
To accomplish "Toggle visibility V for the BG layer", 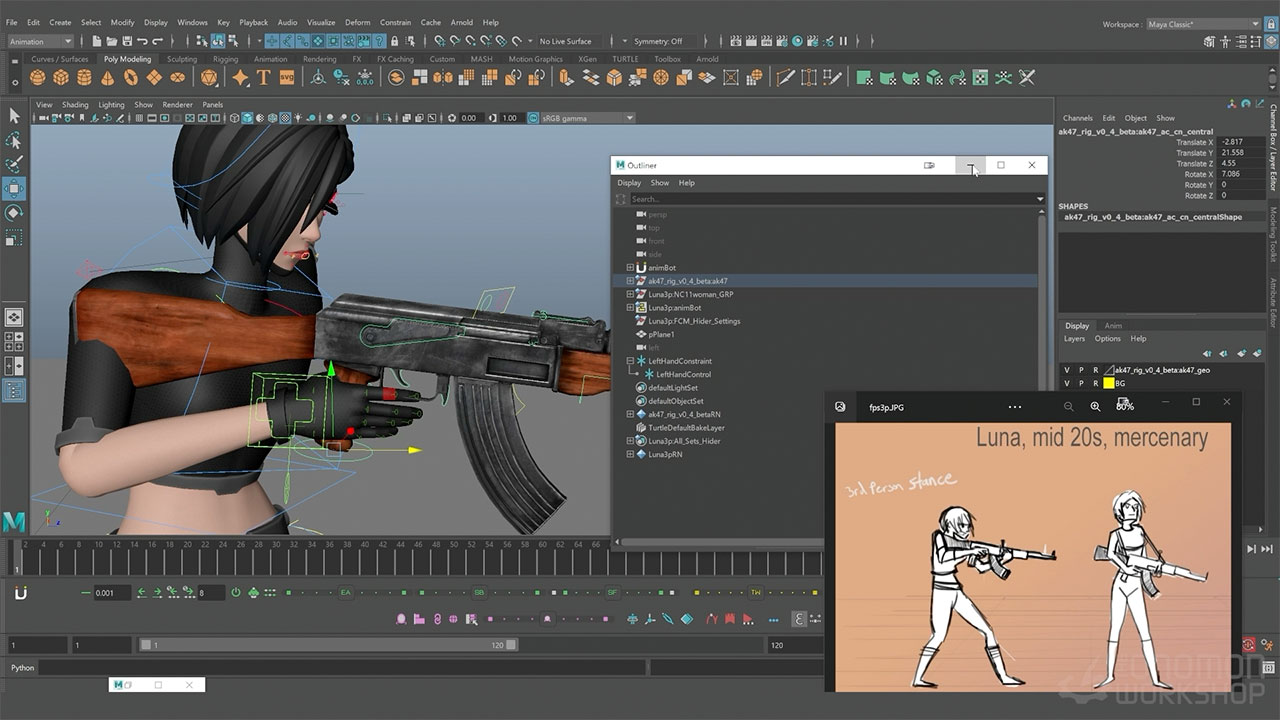I will pos(1067,383).
